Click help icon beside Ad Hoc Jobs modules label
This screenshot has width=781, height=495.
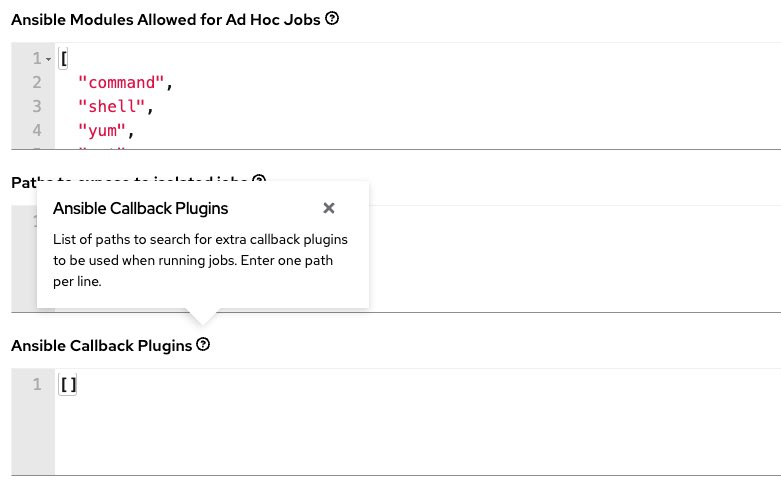[x=332, y=18]
